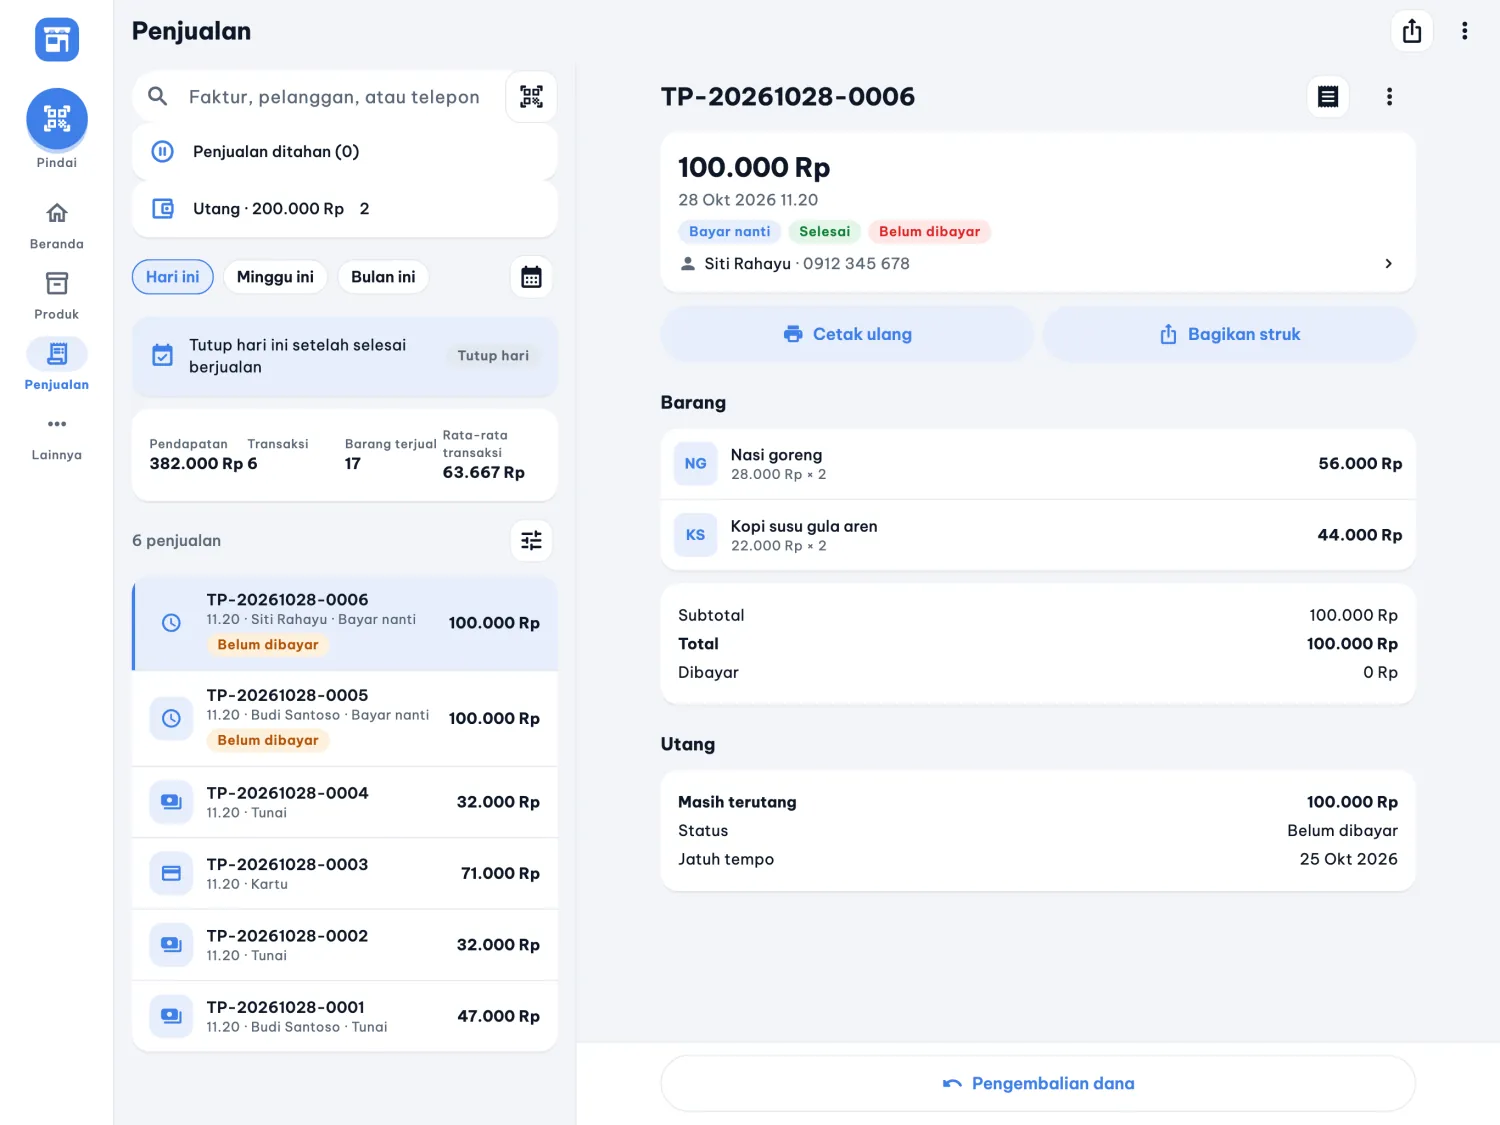The width and height of the screenshot is (1500, 1125).
Task: Click the Rata-rata transaksi 63.667 Rp stat
Action: point(484,454)
